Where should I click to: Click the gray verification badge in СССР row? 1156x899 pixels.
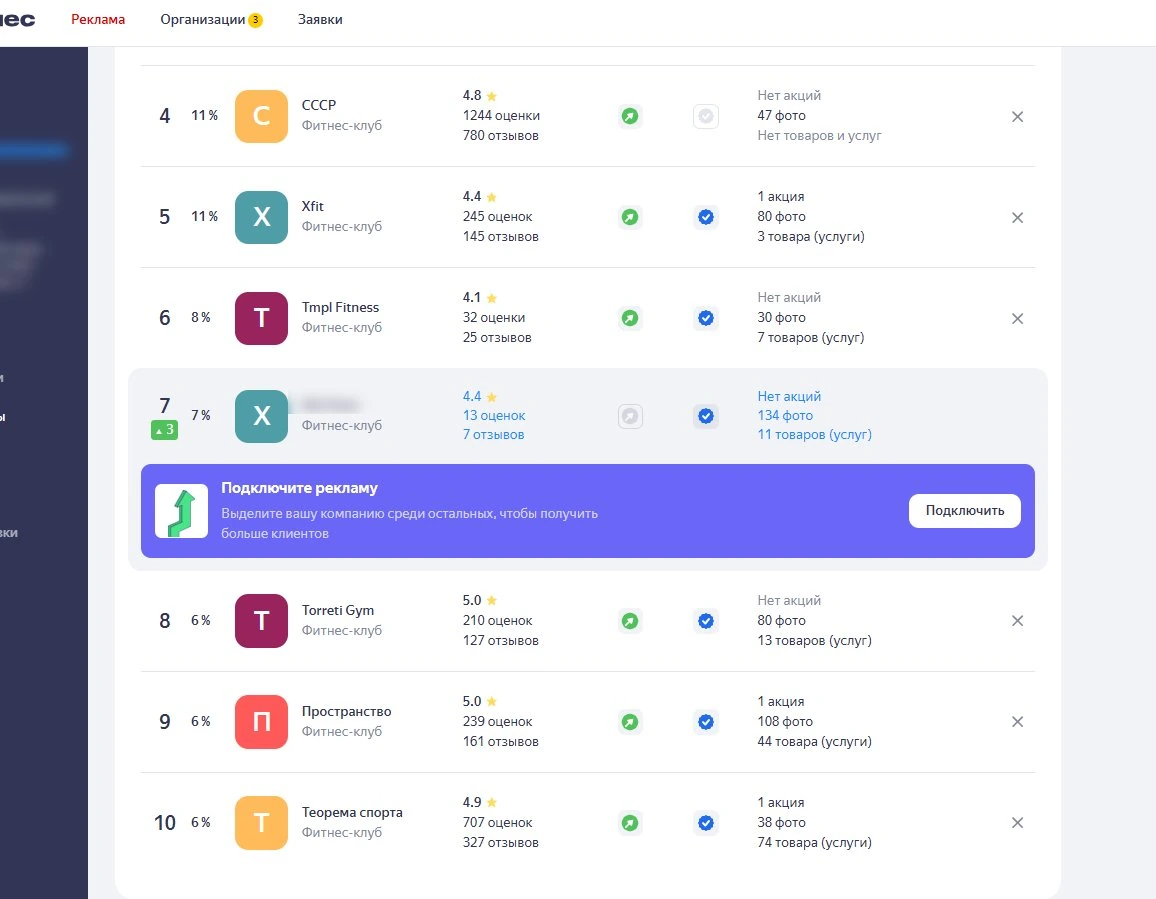pos(706,117)
